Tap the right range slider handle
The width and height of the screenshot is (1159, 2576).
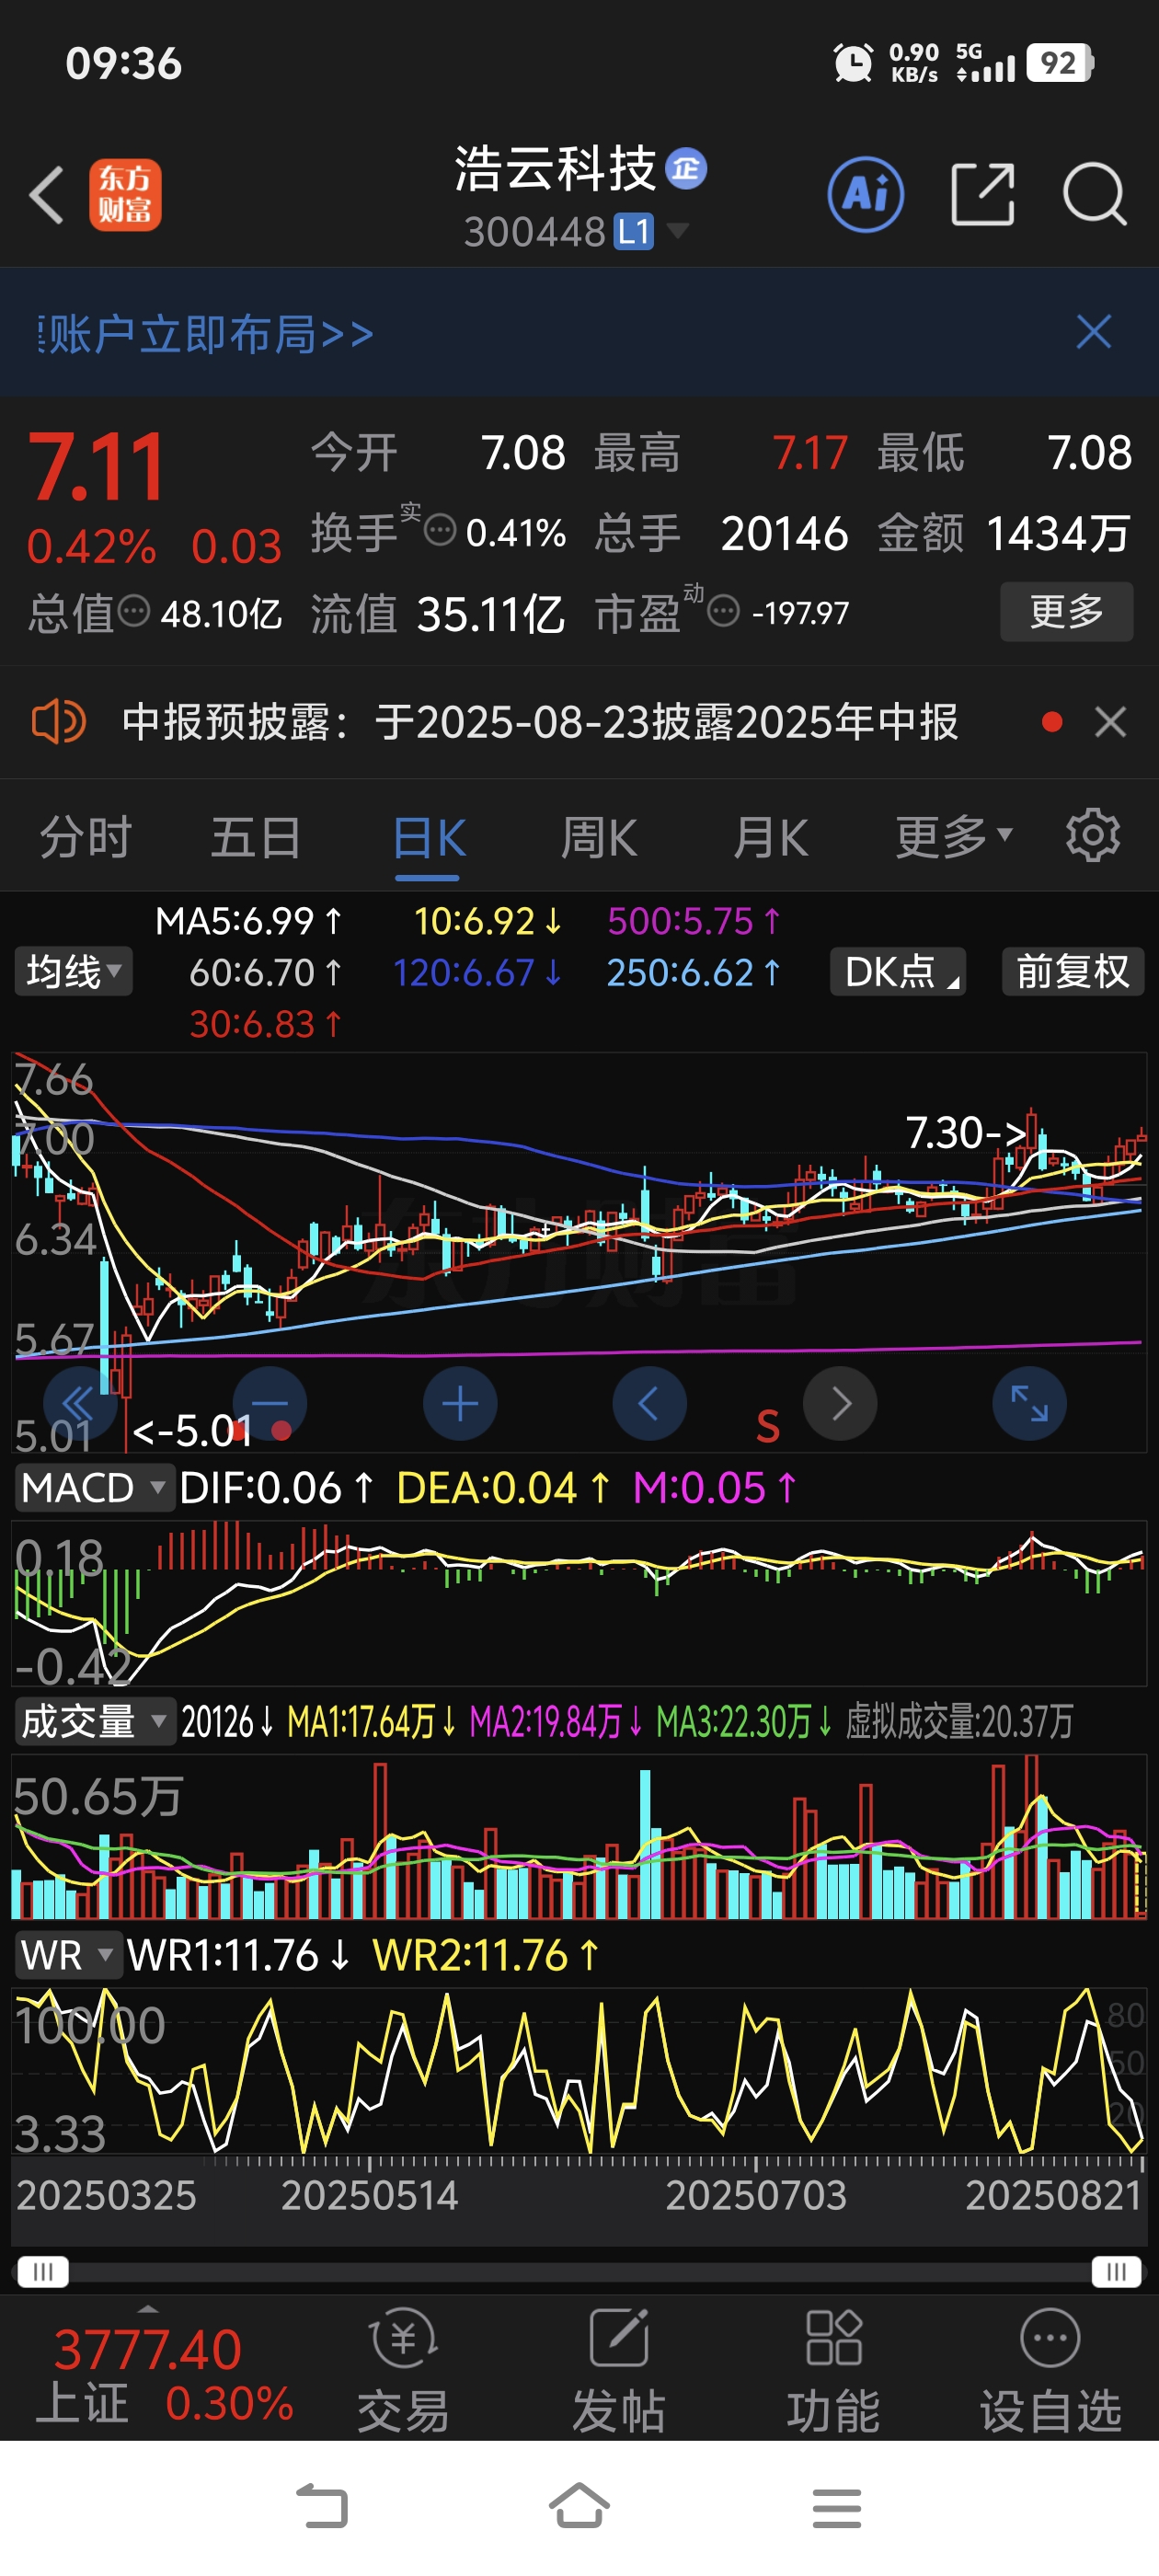1116,2271
